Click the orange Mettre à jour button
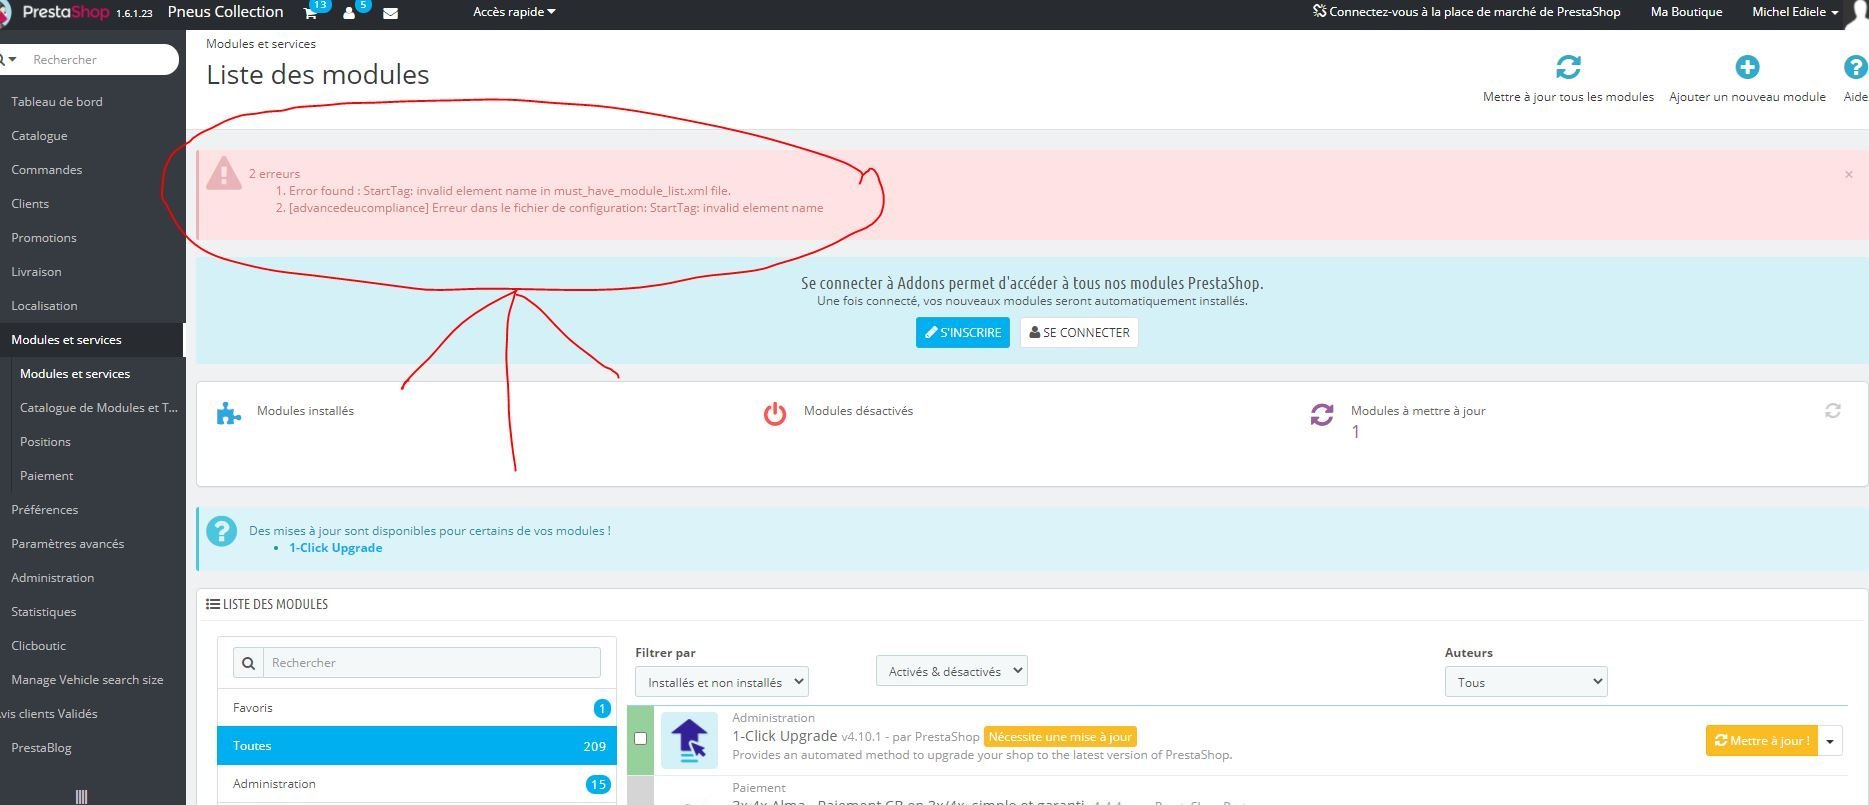 pyautogui.click(x=1762, y=741)
